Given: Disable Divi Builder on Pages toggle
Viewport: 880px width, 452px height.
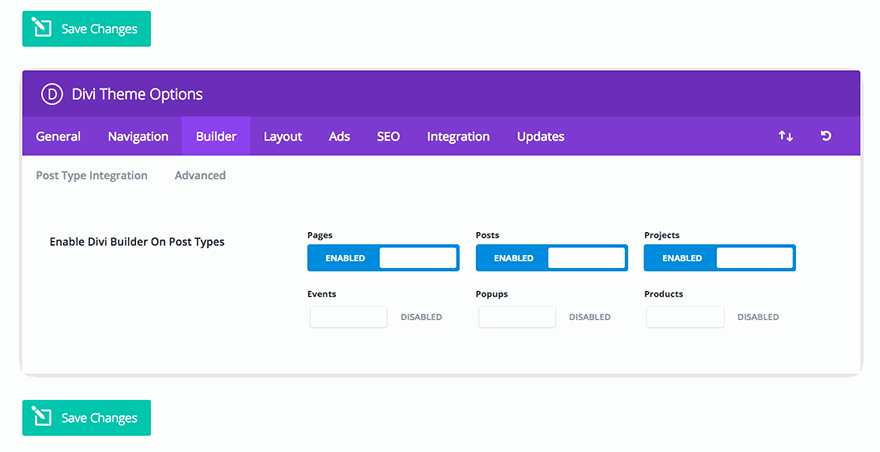Looking at the screenshot, I should pyautogui.click(x=382, y=258).
